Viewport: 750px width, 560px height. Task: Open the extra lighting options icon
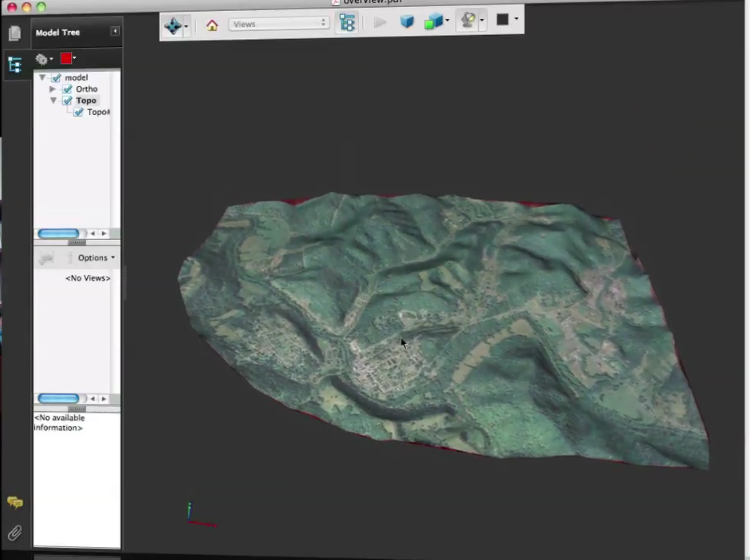(x=468, y=20)
